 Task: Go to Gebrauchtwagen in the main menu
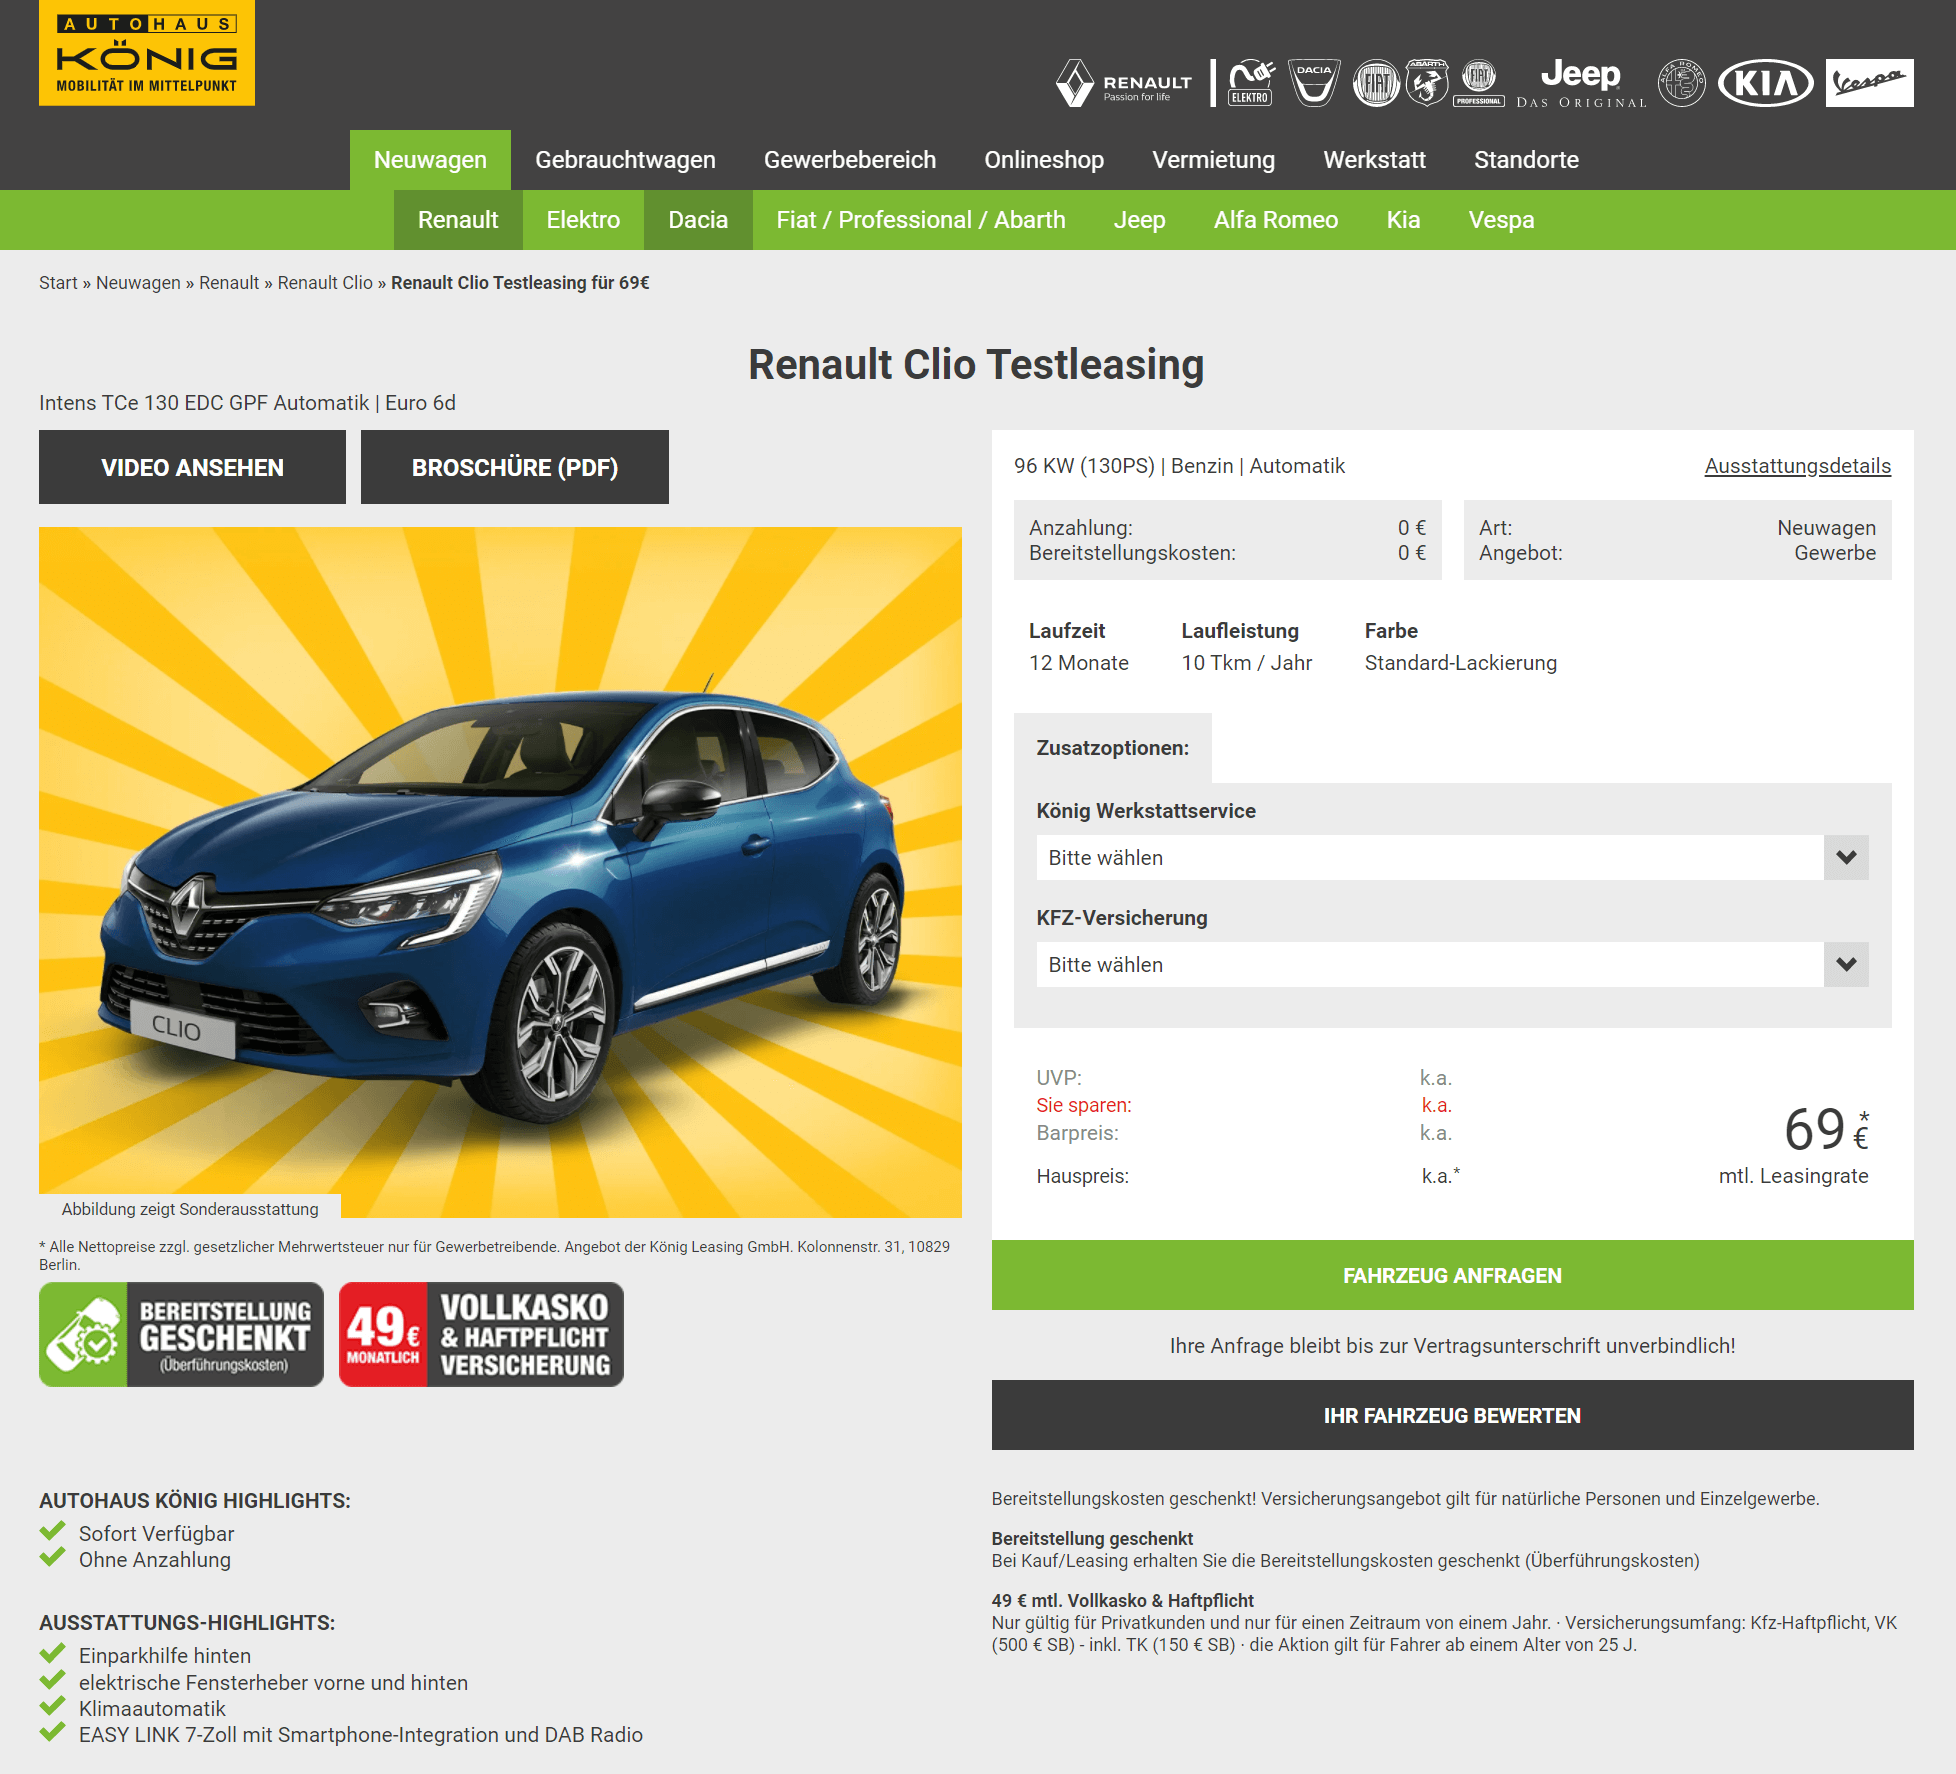pos(625,160)
